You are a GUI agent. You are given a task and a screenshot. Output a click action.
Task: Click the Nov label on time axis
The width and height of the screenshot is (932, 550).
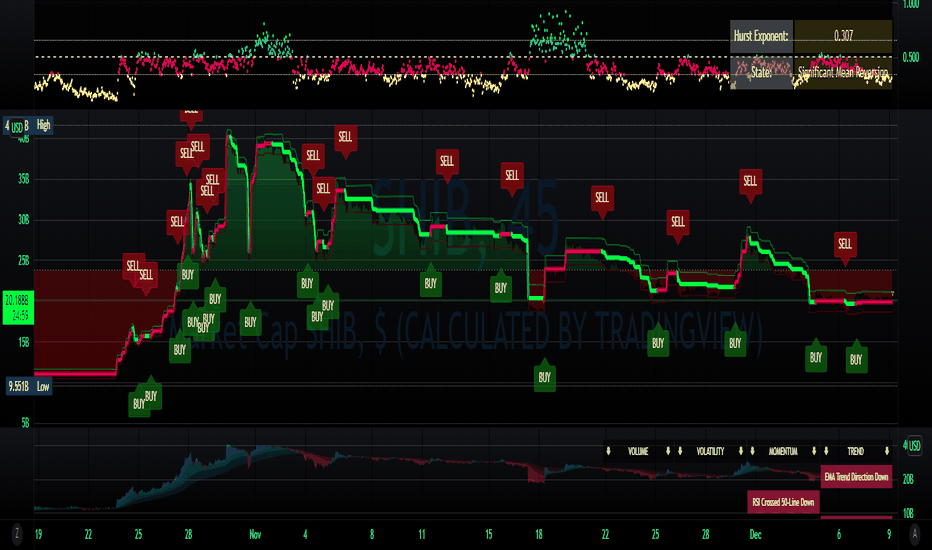(x=255, y=535)
